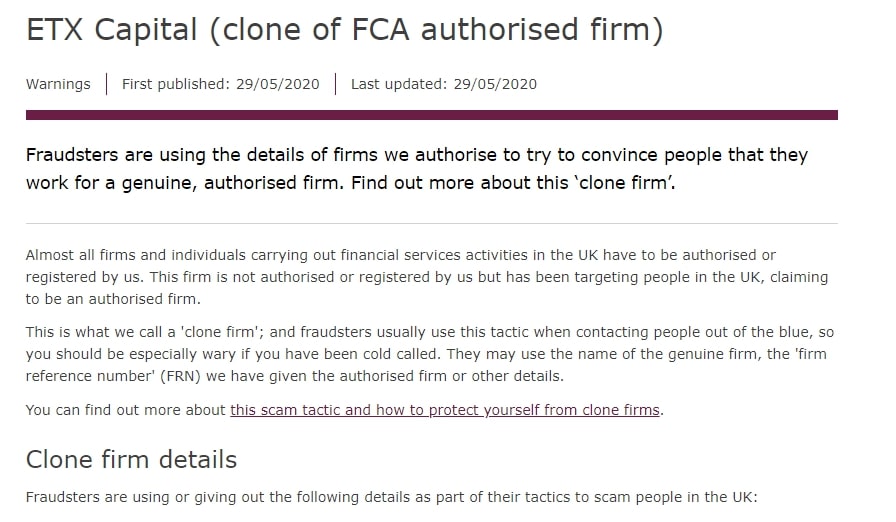The width and height of the screenshot is (896, 522).
Task: Click the line "Fraudsters are using or giving out"
Action: [392, 497]
